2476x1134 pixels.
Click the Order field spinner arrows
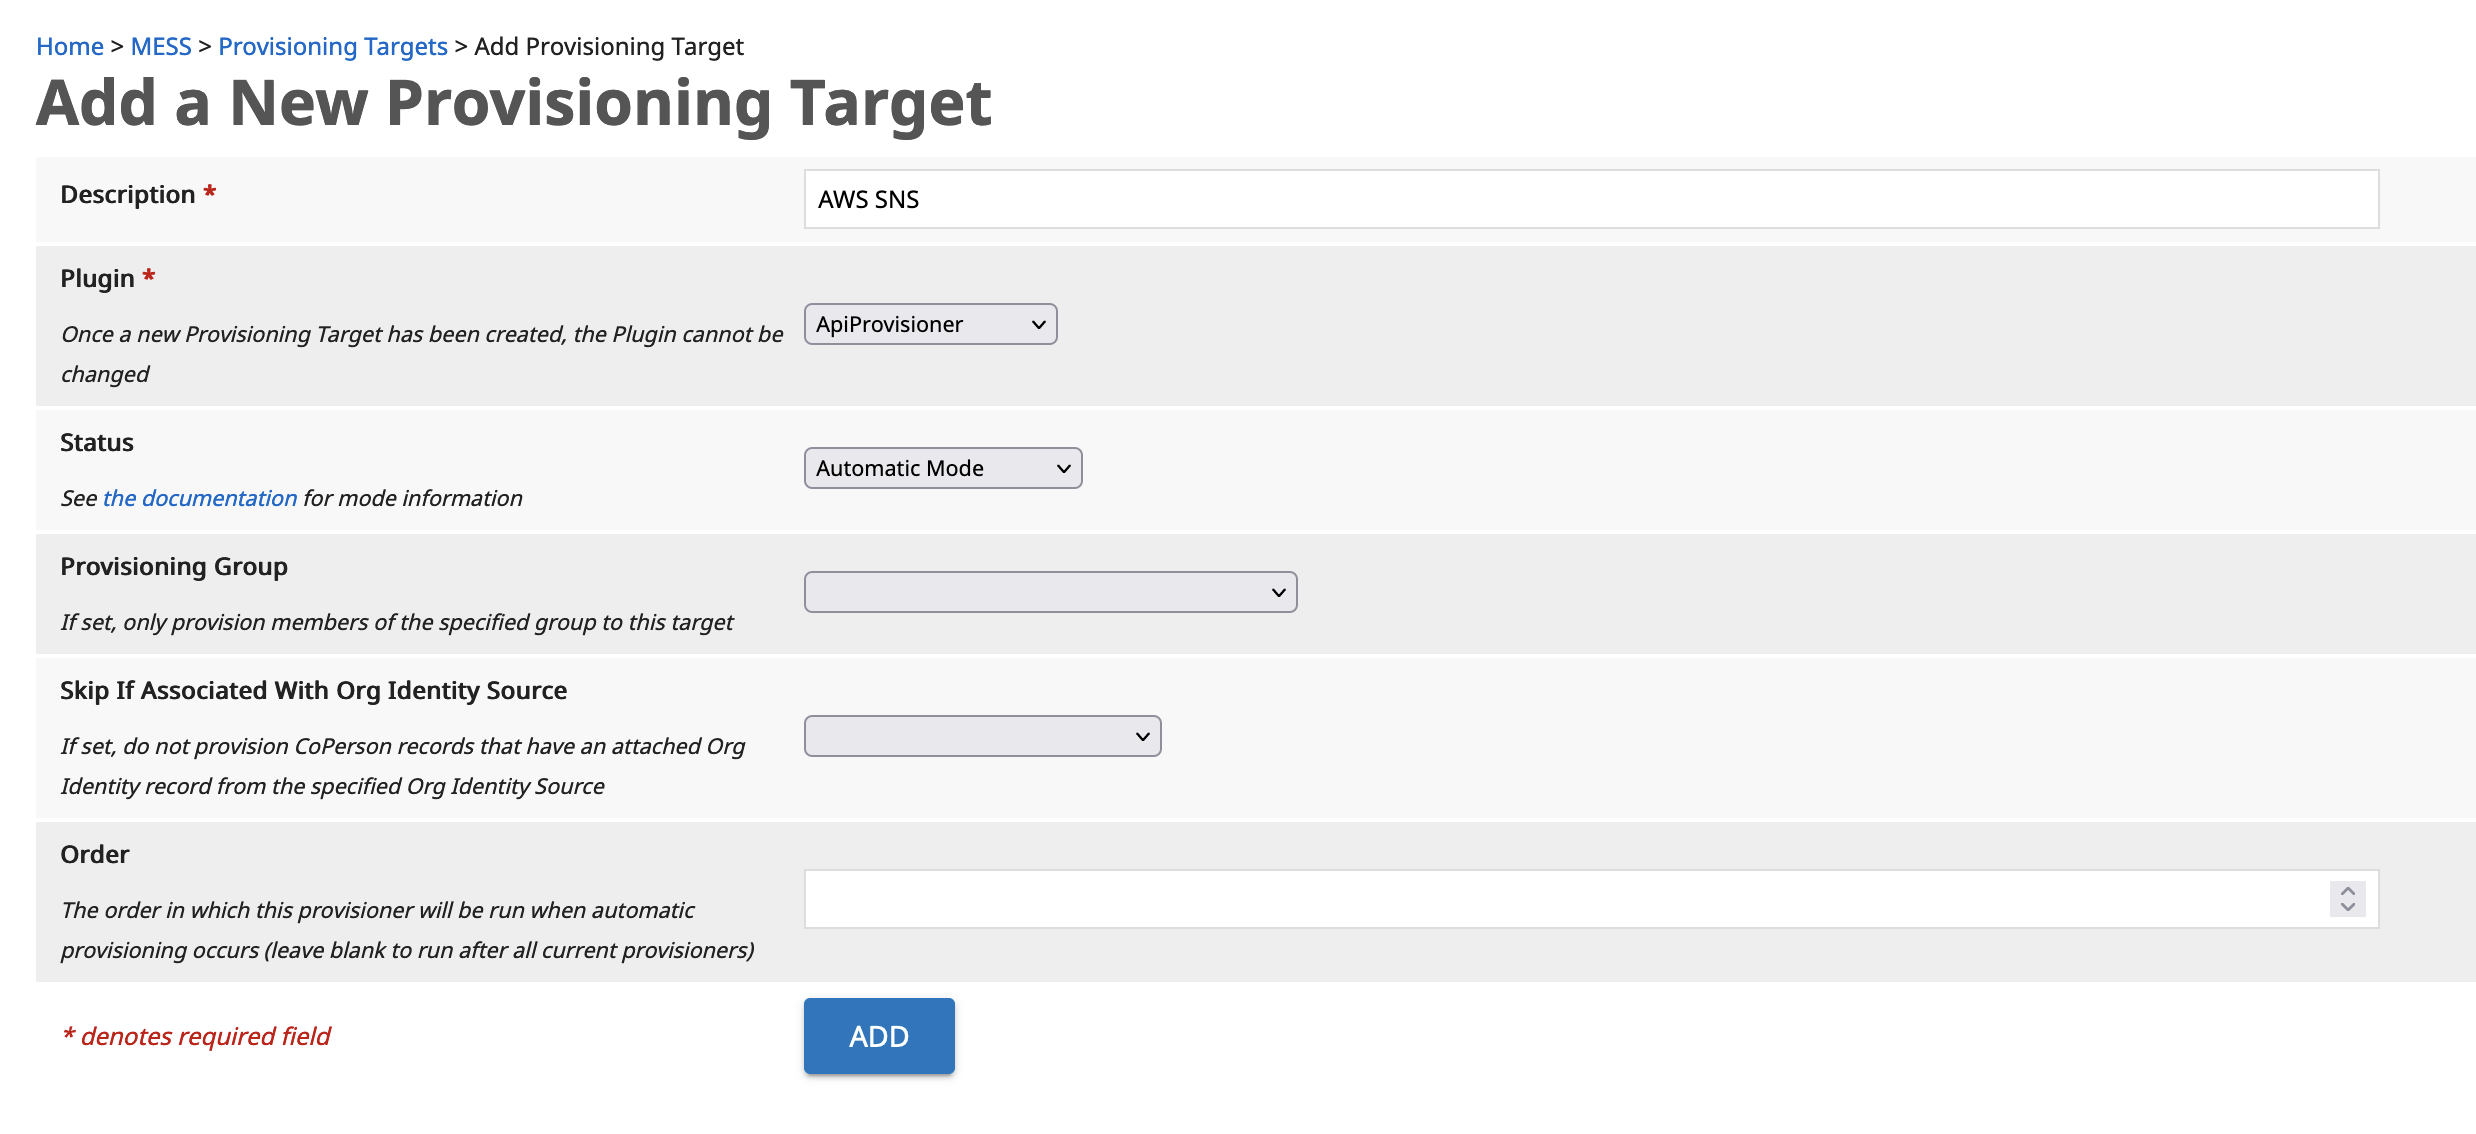click(x=2347, y=899)
